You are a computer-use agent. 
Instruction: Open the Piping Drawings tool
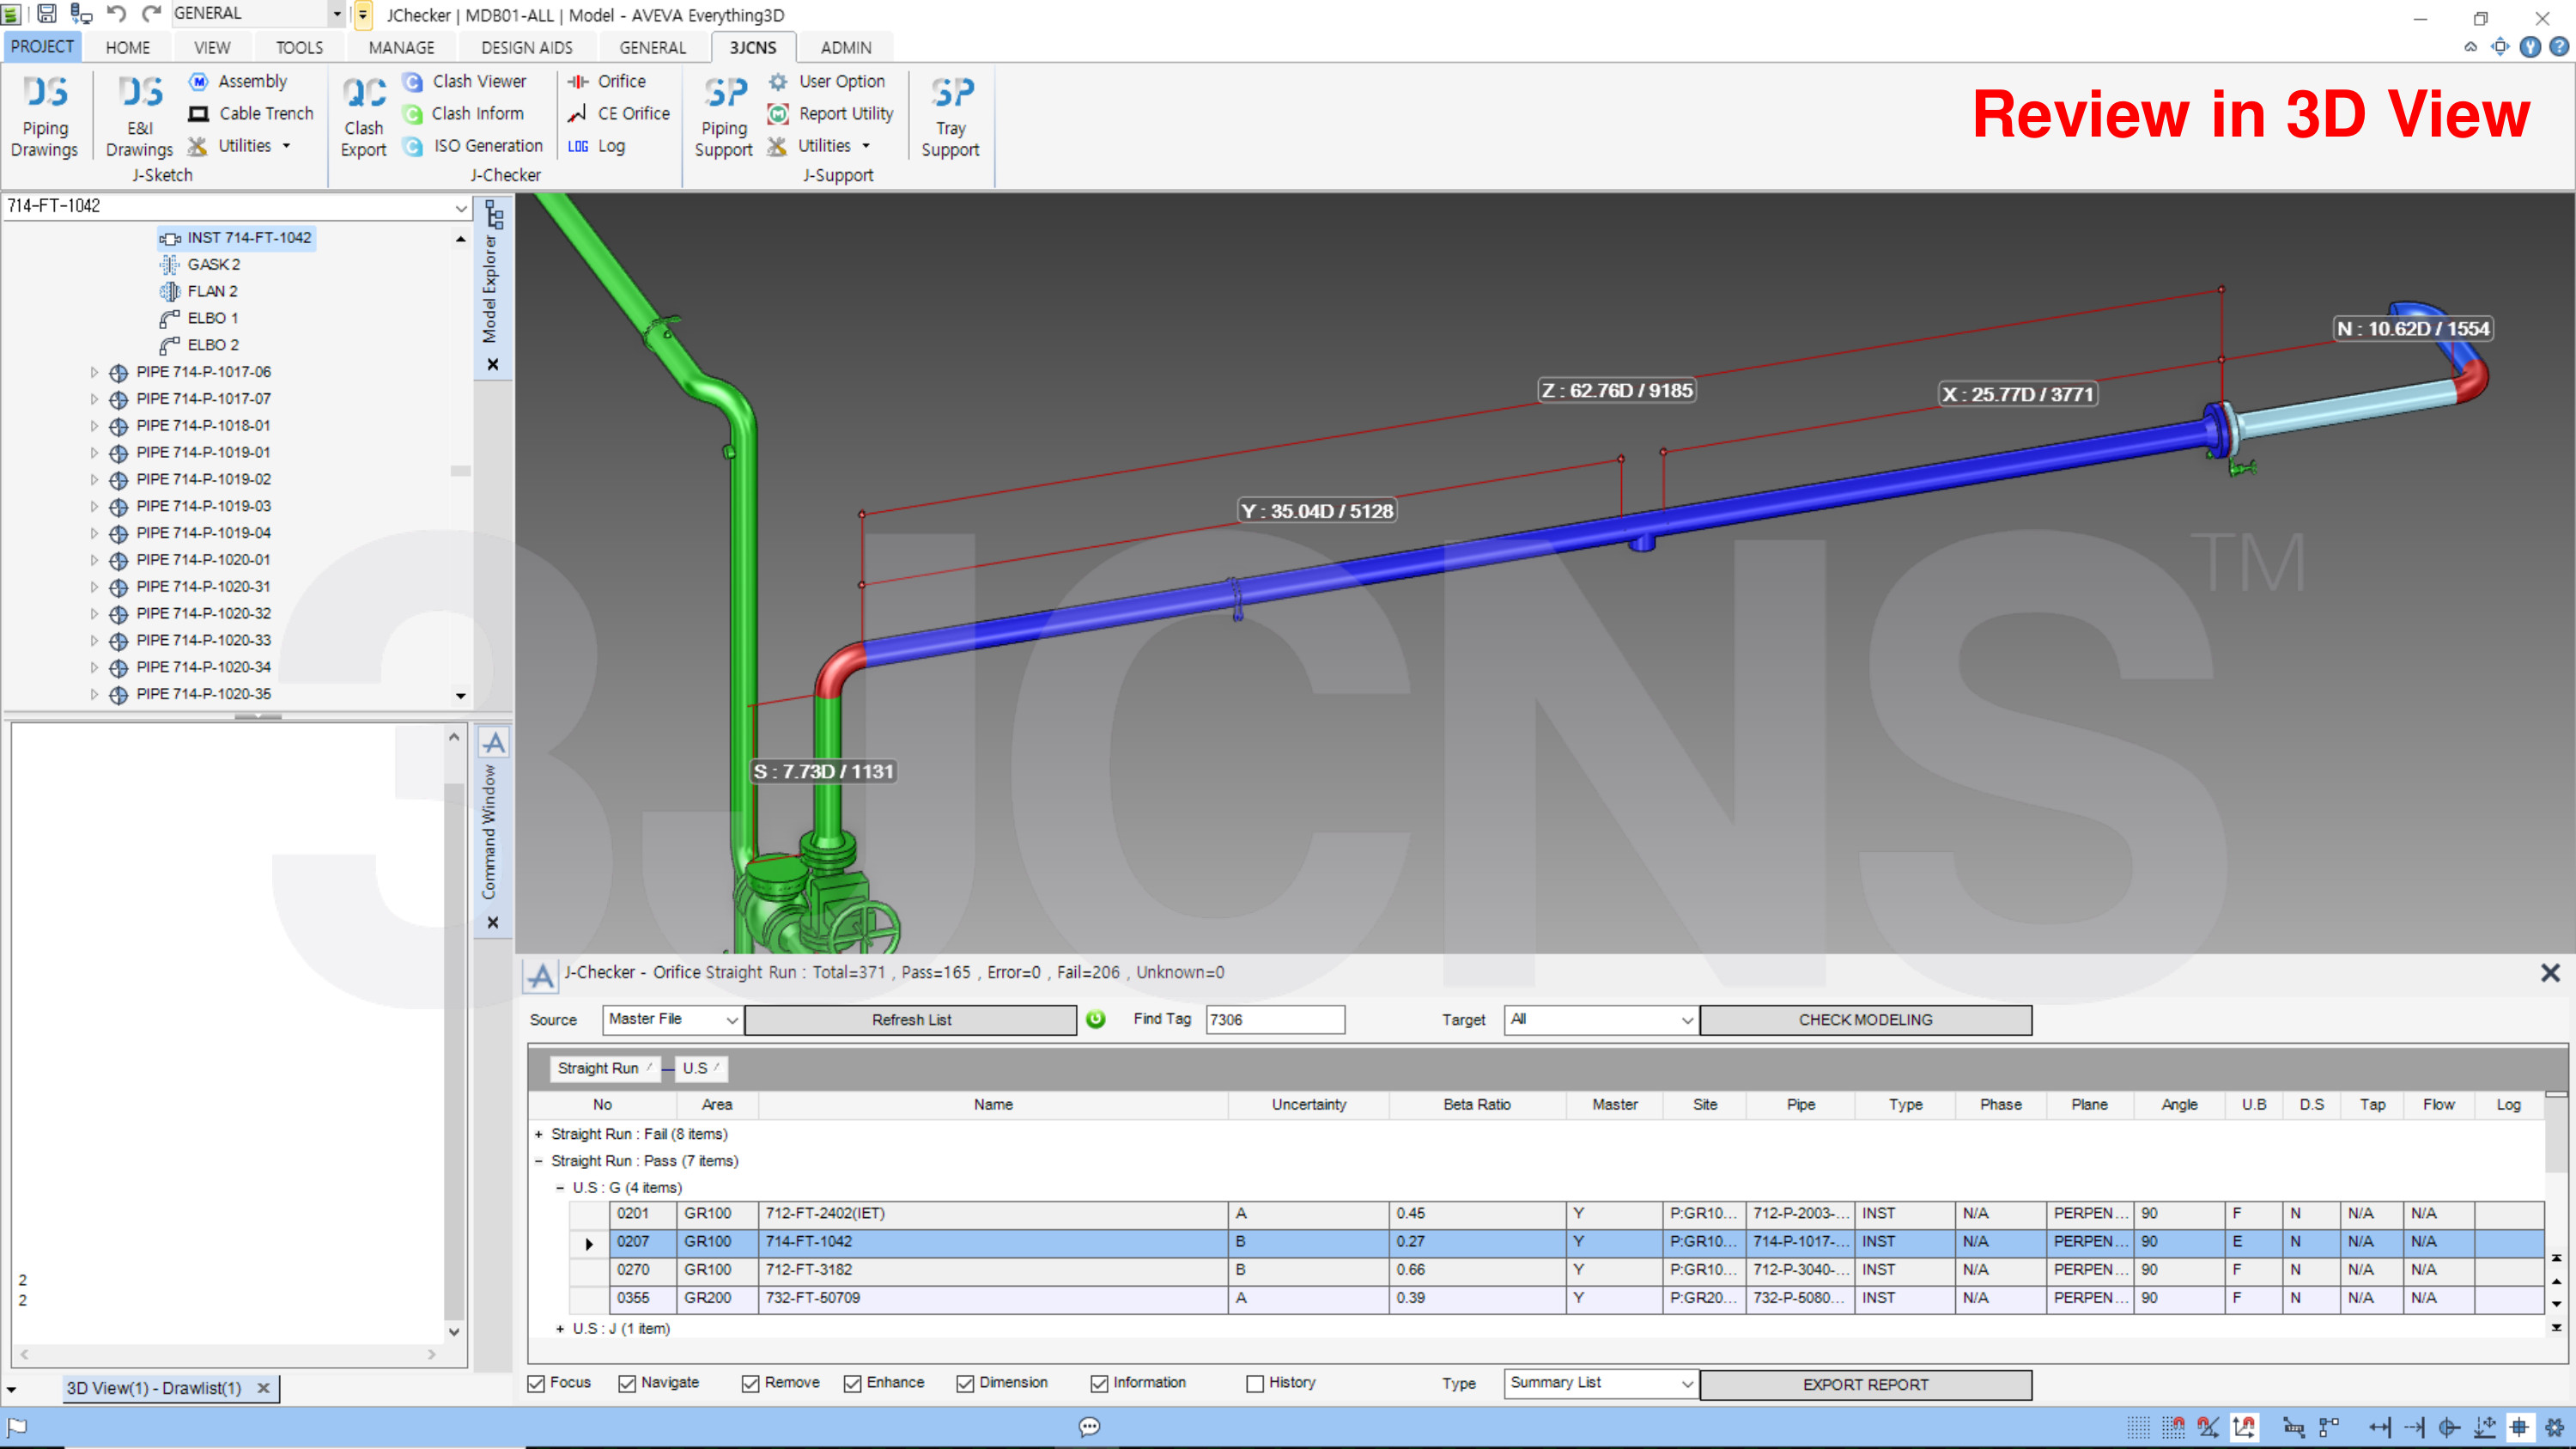tap(45, 115)
